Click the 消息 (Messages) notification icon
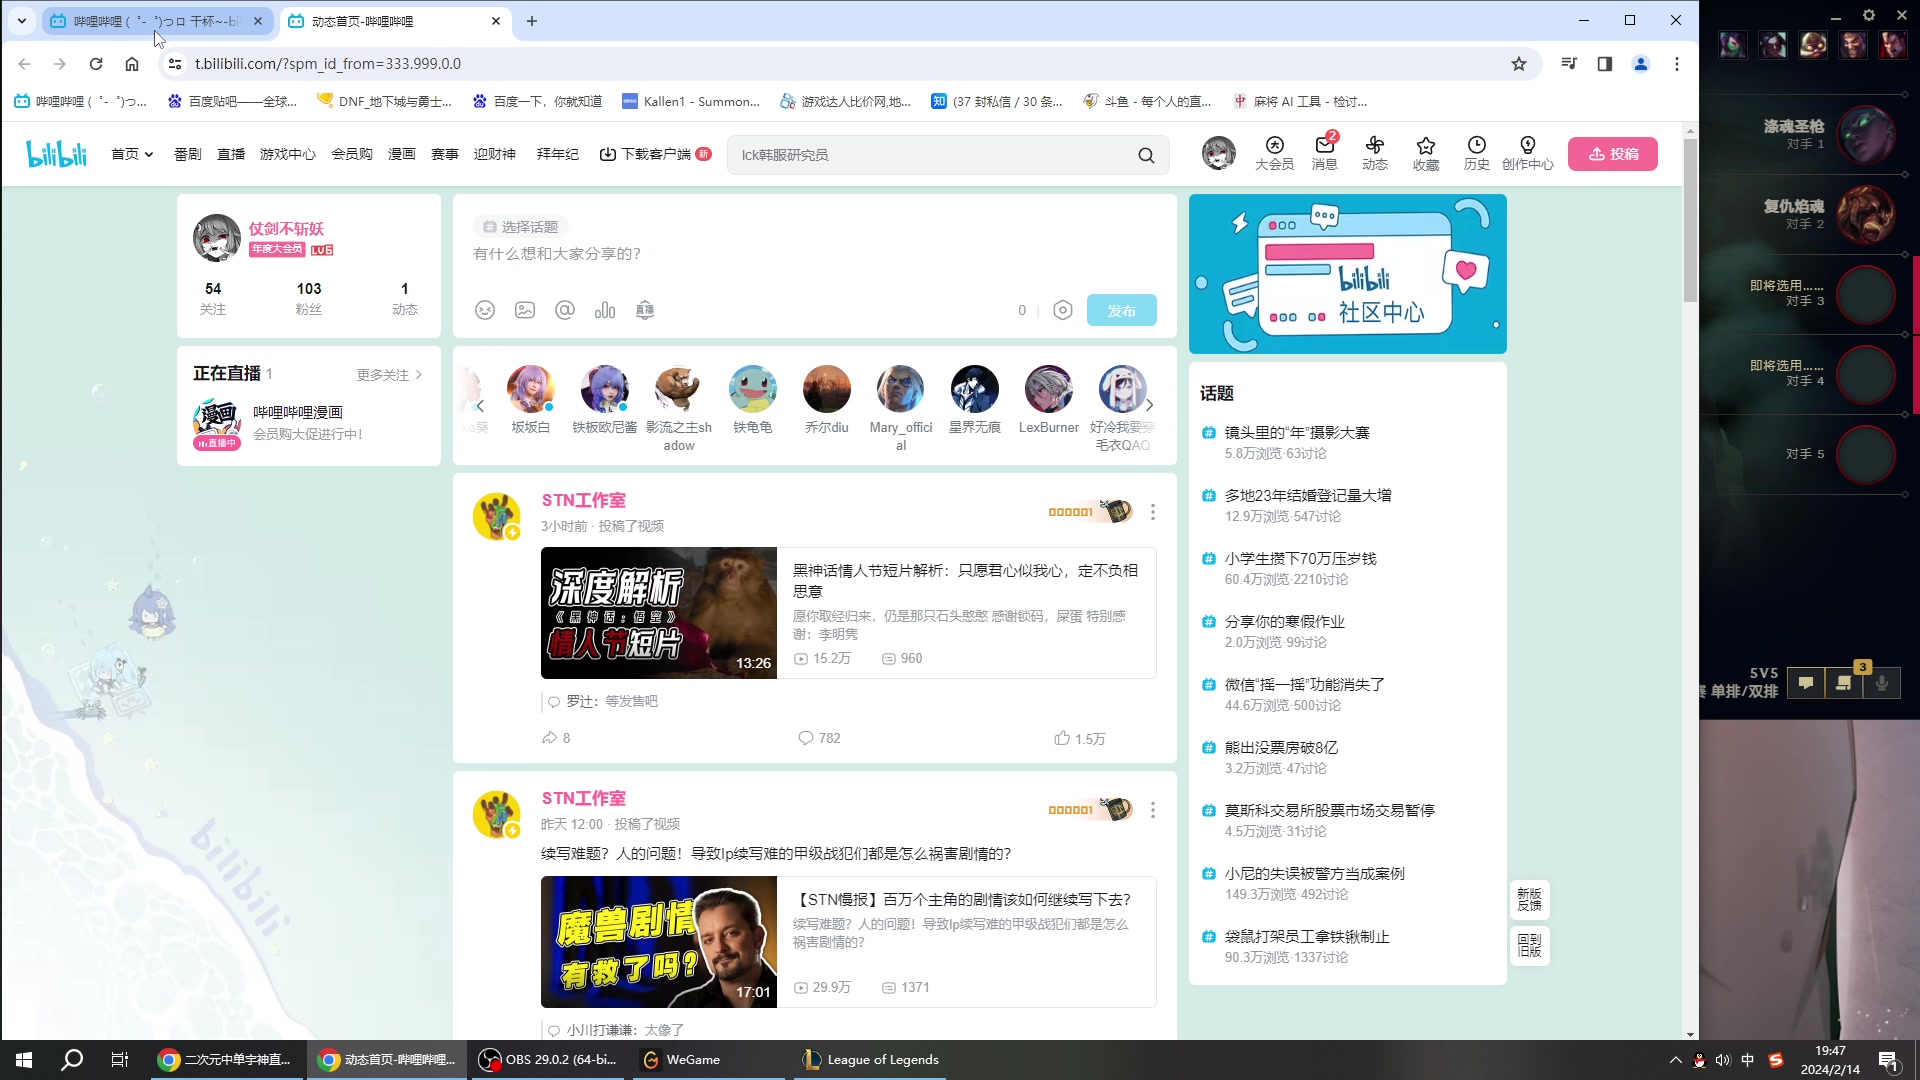The image size is (1920, 1080). pyautogui.click(x=1325, y=152)
